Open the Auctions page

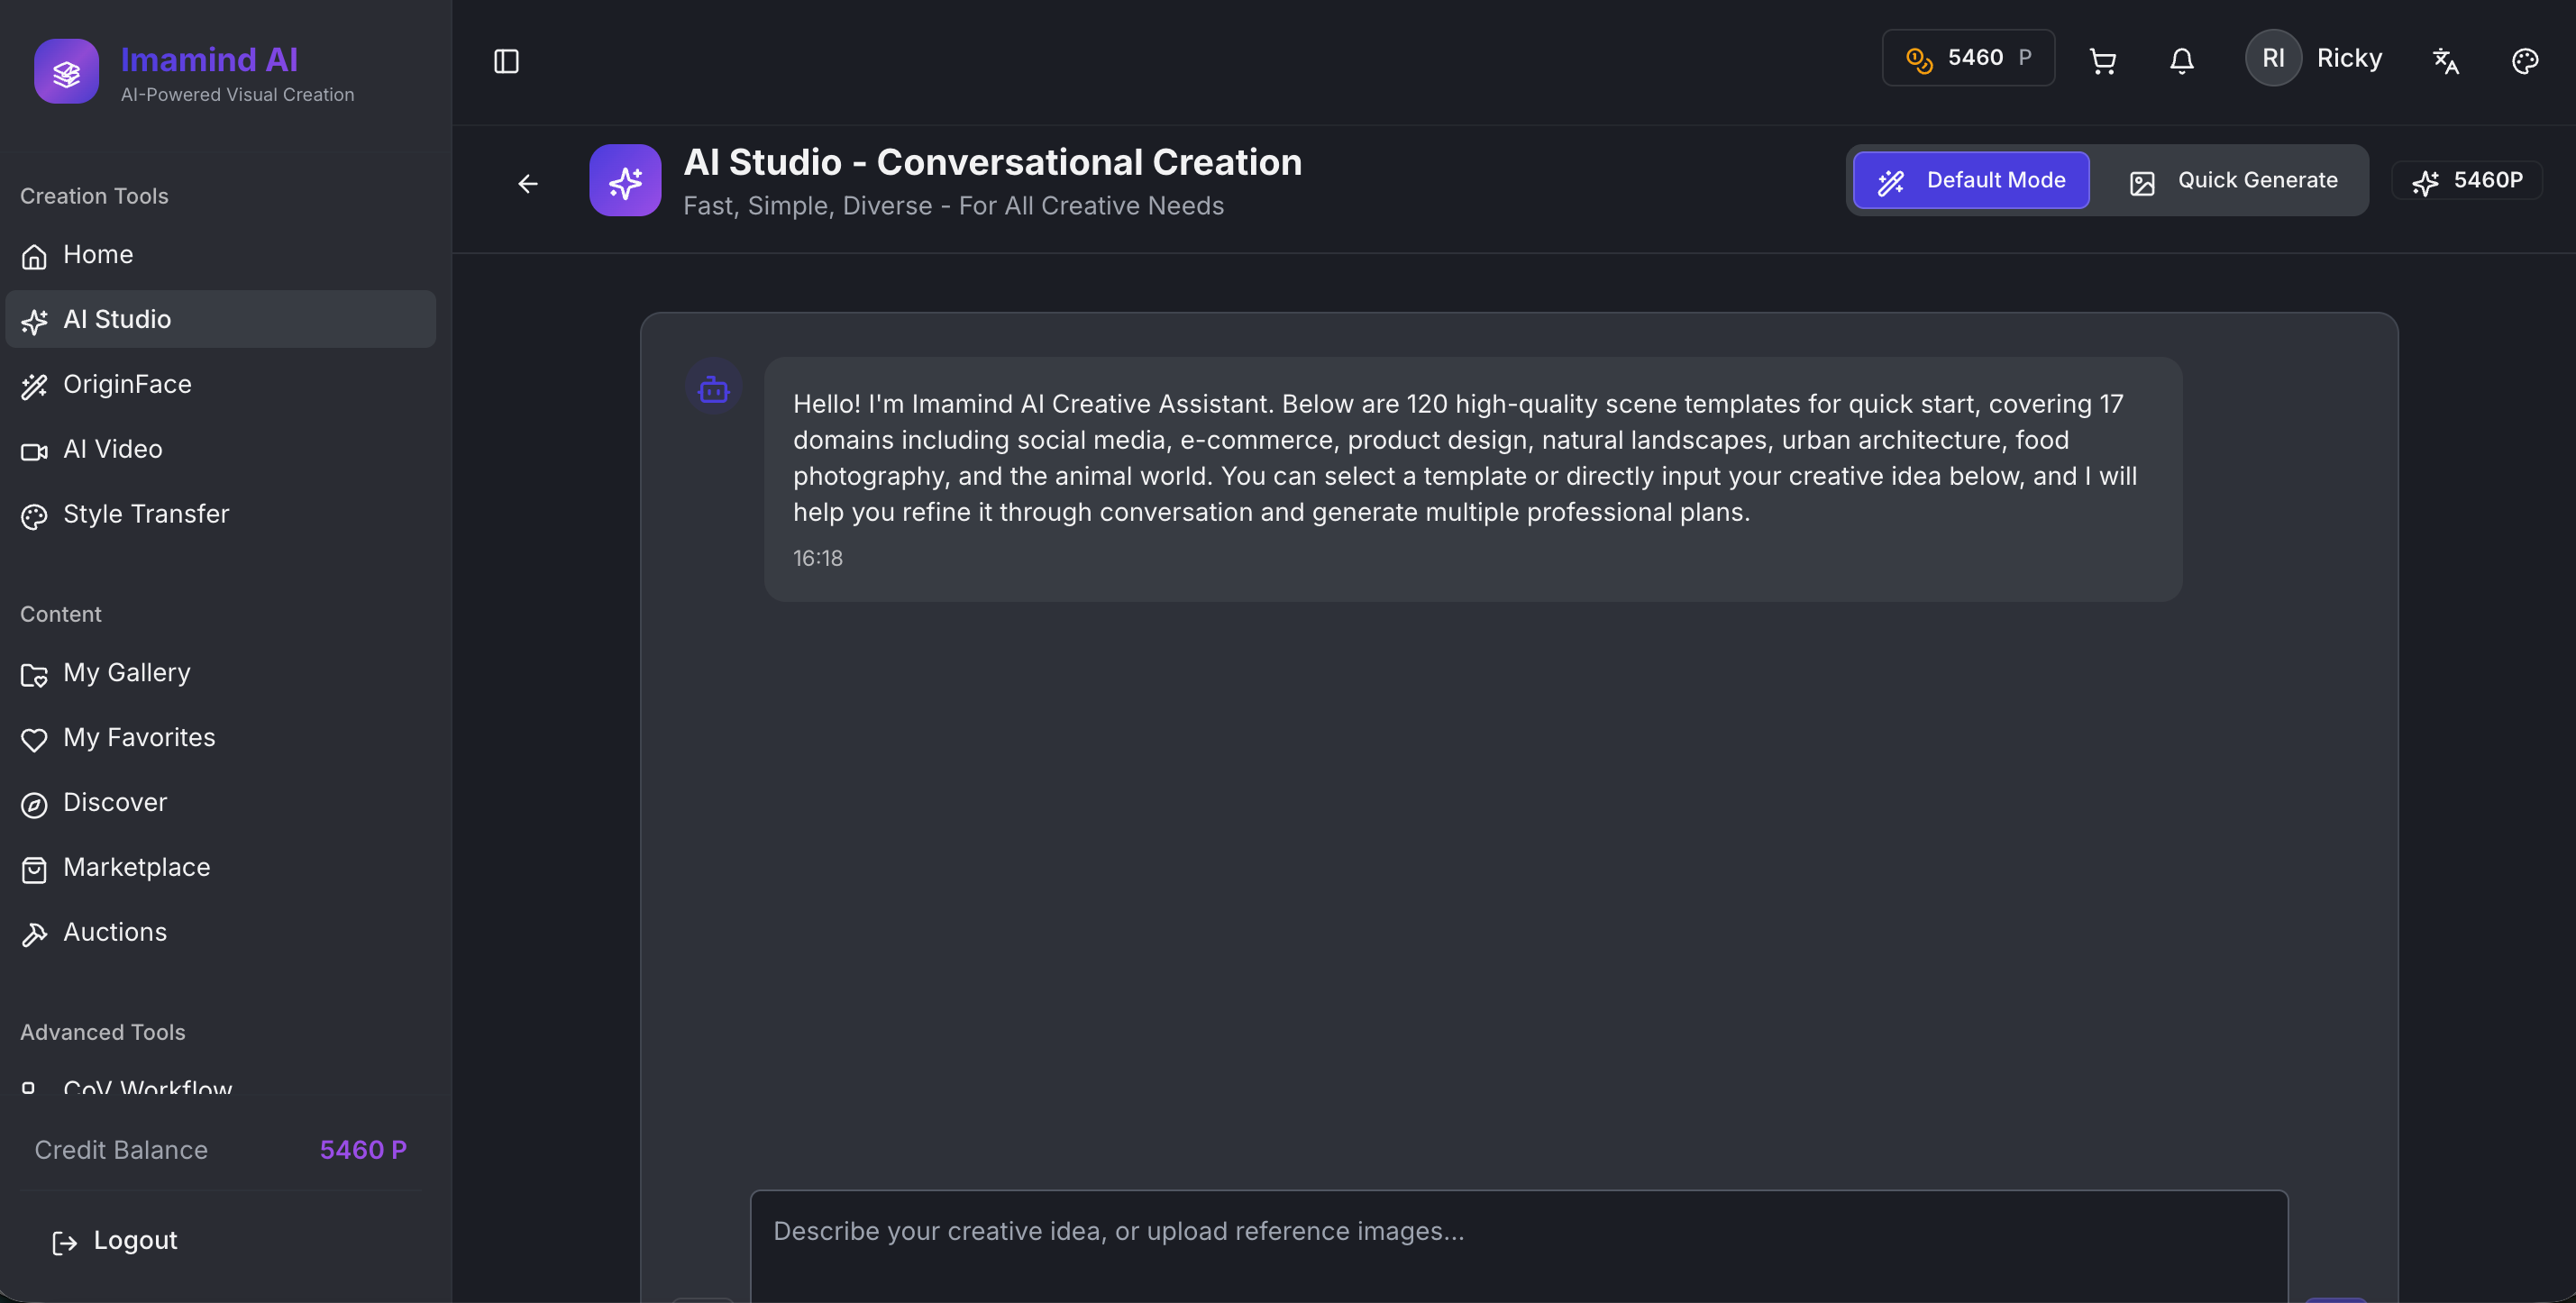point(115,932)
